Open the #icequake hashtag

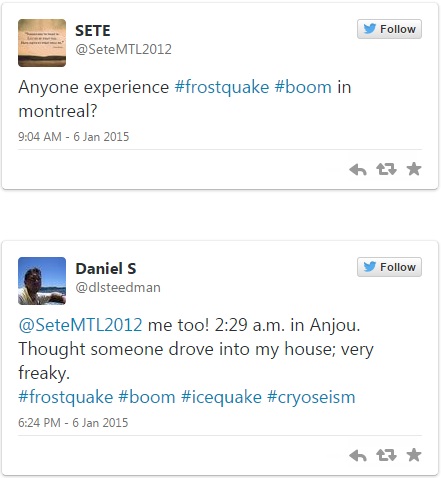[x=221, y=397]
